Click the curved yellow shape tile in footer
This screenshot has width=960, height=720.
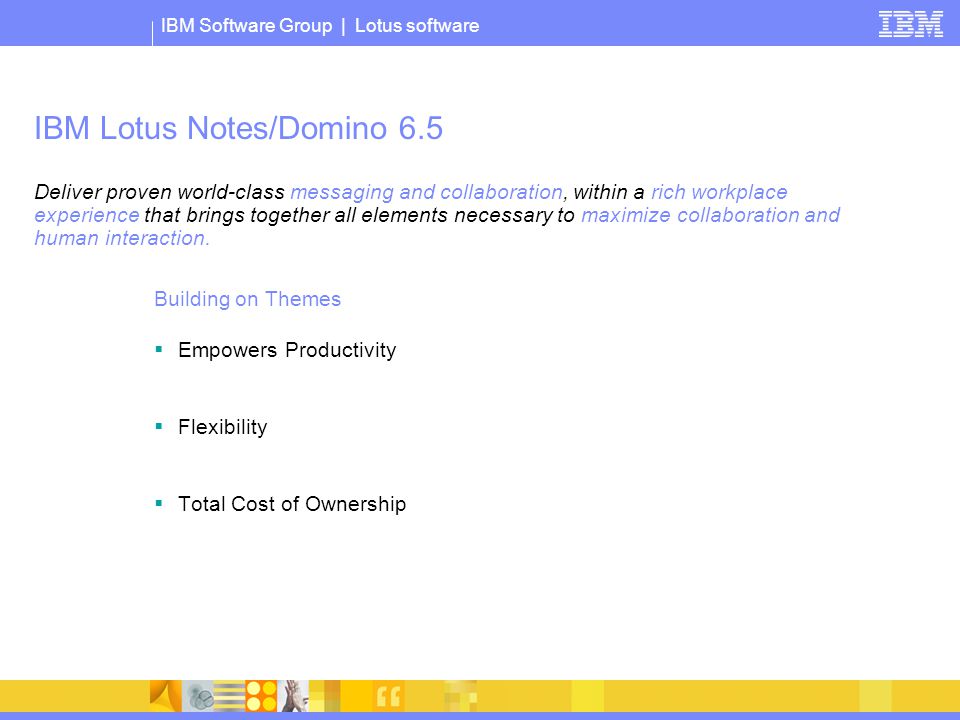[166, 696]
